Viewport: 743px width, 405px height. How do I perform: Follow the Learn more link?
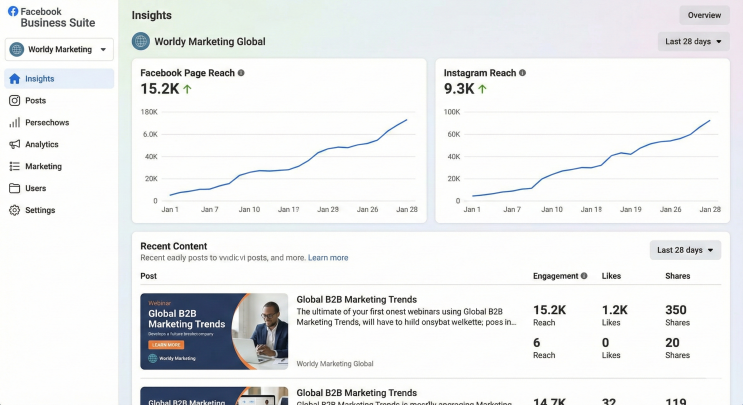[328, 258]
